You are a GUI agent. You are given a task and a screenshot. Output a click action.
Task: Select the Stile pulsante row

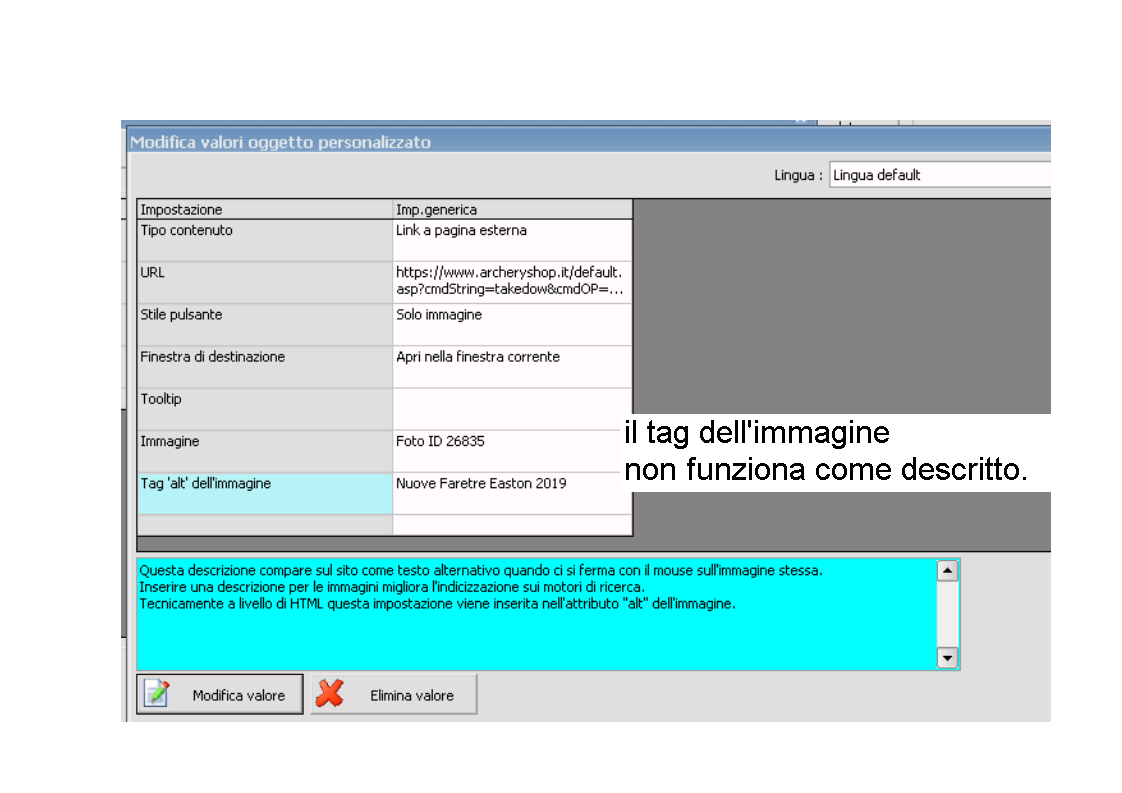[385, 325]
